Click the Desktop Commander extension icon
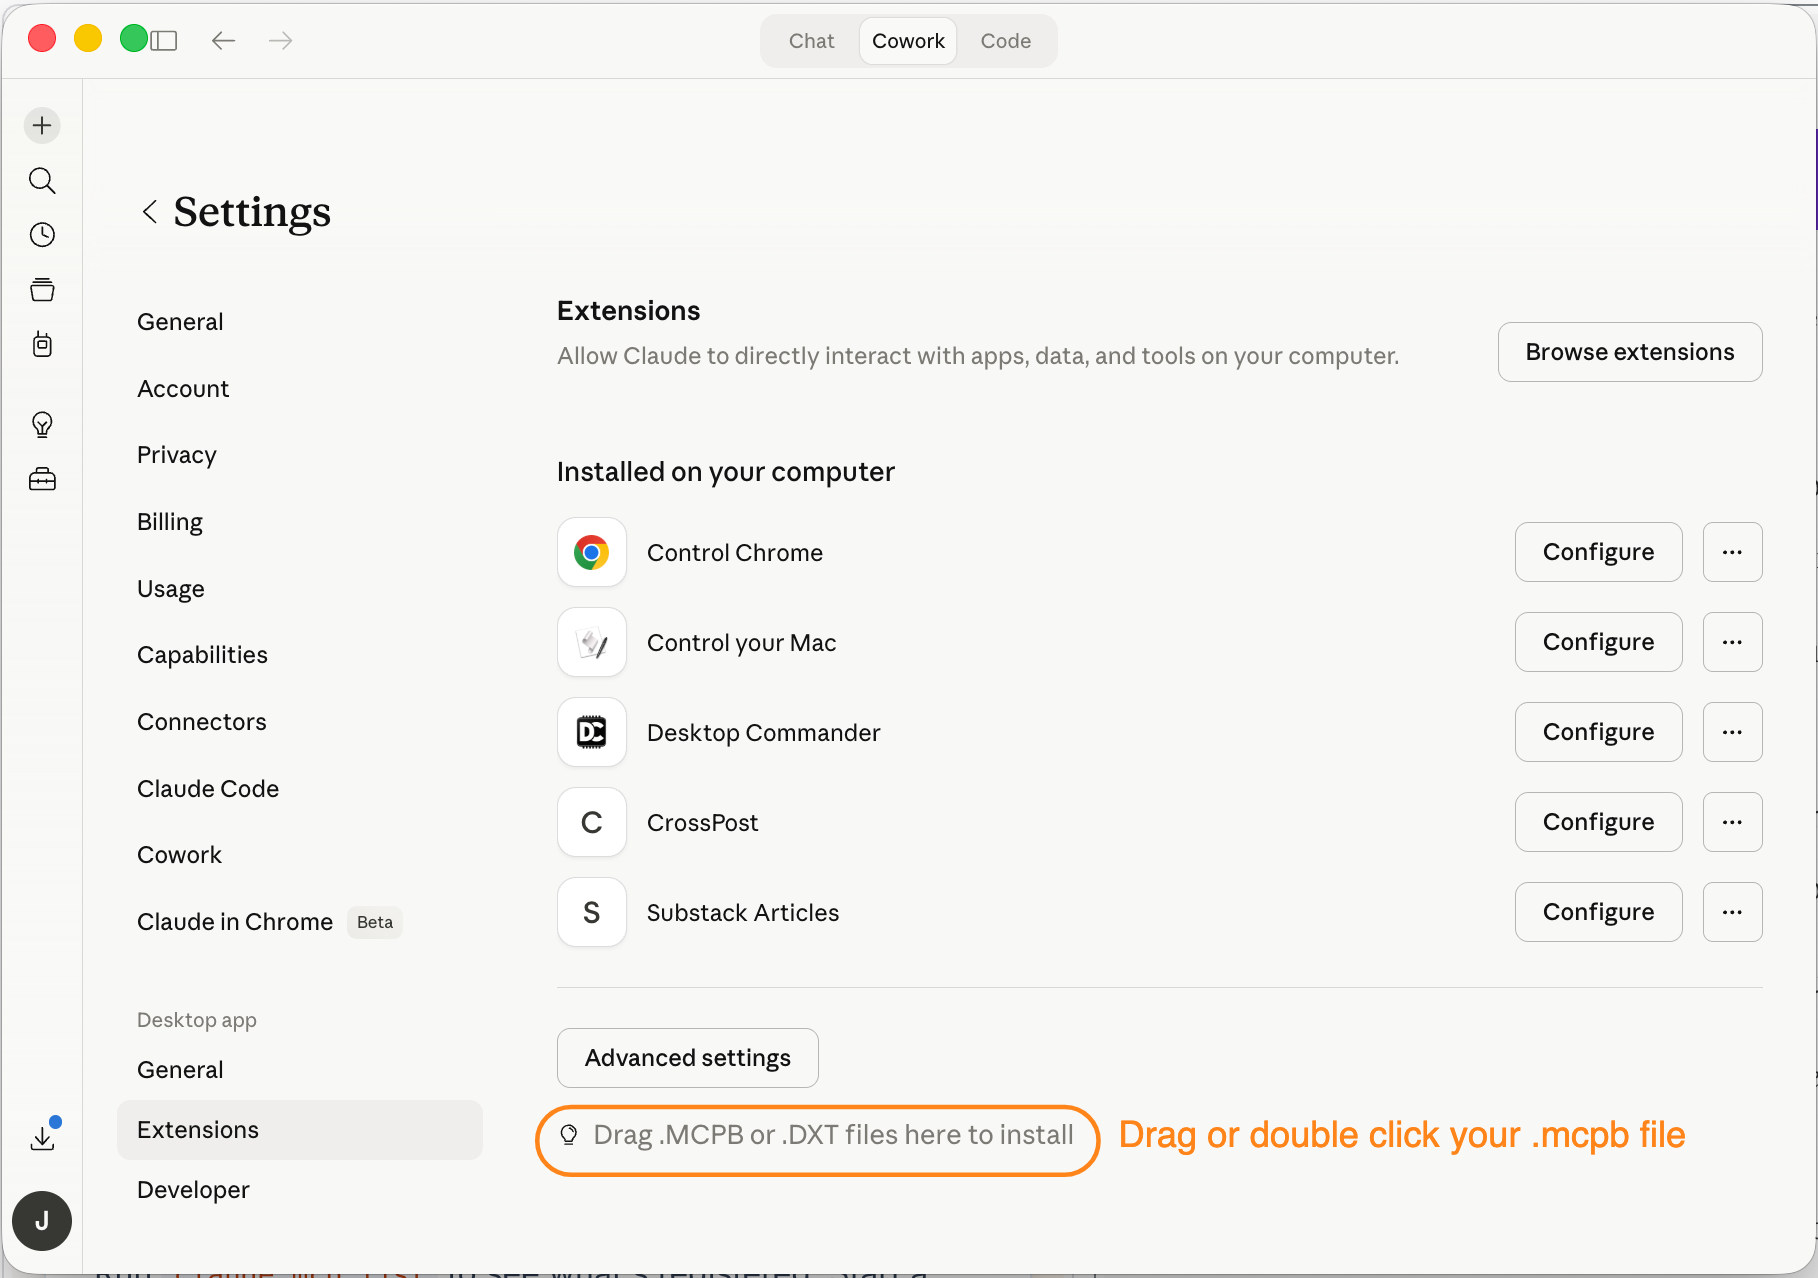This screenshot has height=1278, width=1818. (592, 732)
